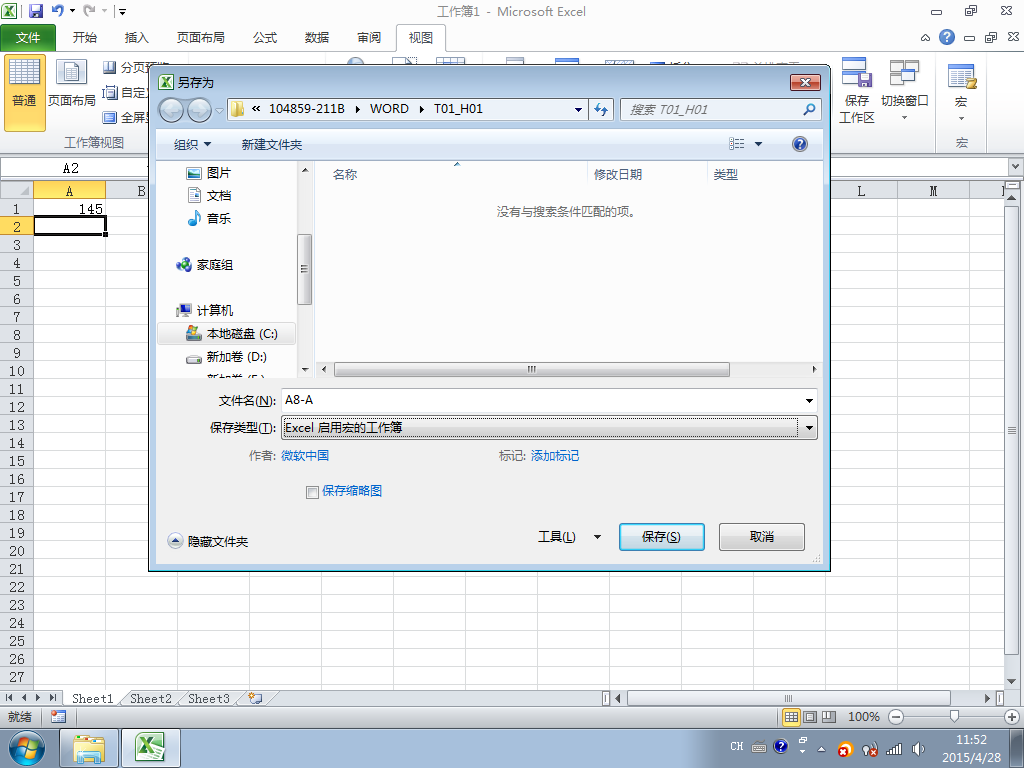
Task: Switch to the 审阅 ribbon tab
Action: [369, 38]
